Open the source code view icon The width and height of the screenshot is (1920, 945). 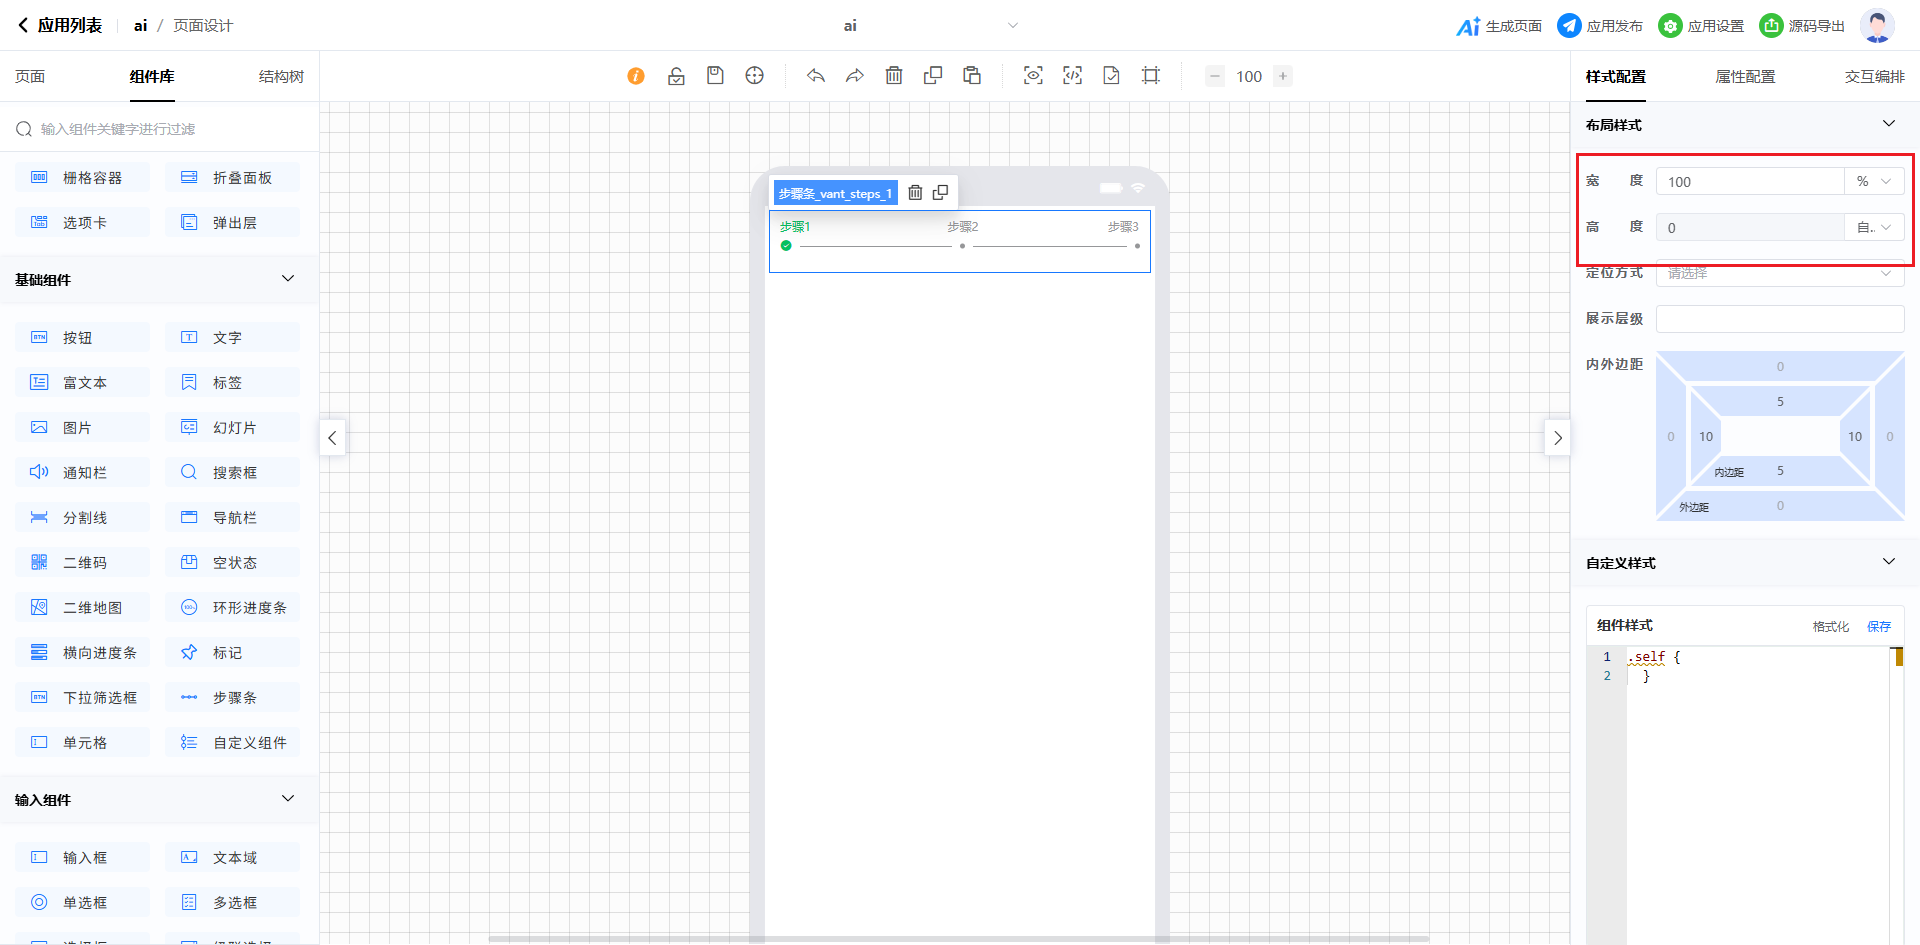(x=1072, y=76)
